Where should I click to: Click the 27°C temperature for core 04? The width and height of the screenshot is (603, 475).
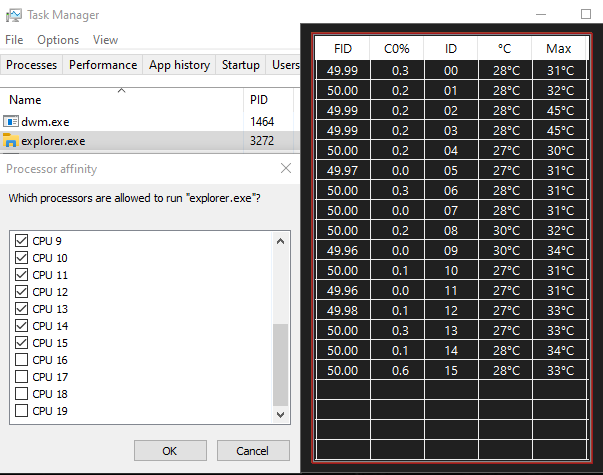[506, 150]
